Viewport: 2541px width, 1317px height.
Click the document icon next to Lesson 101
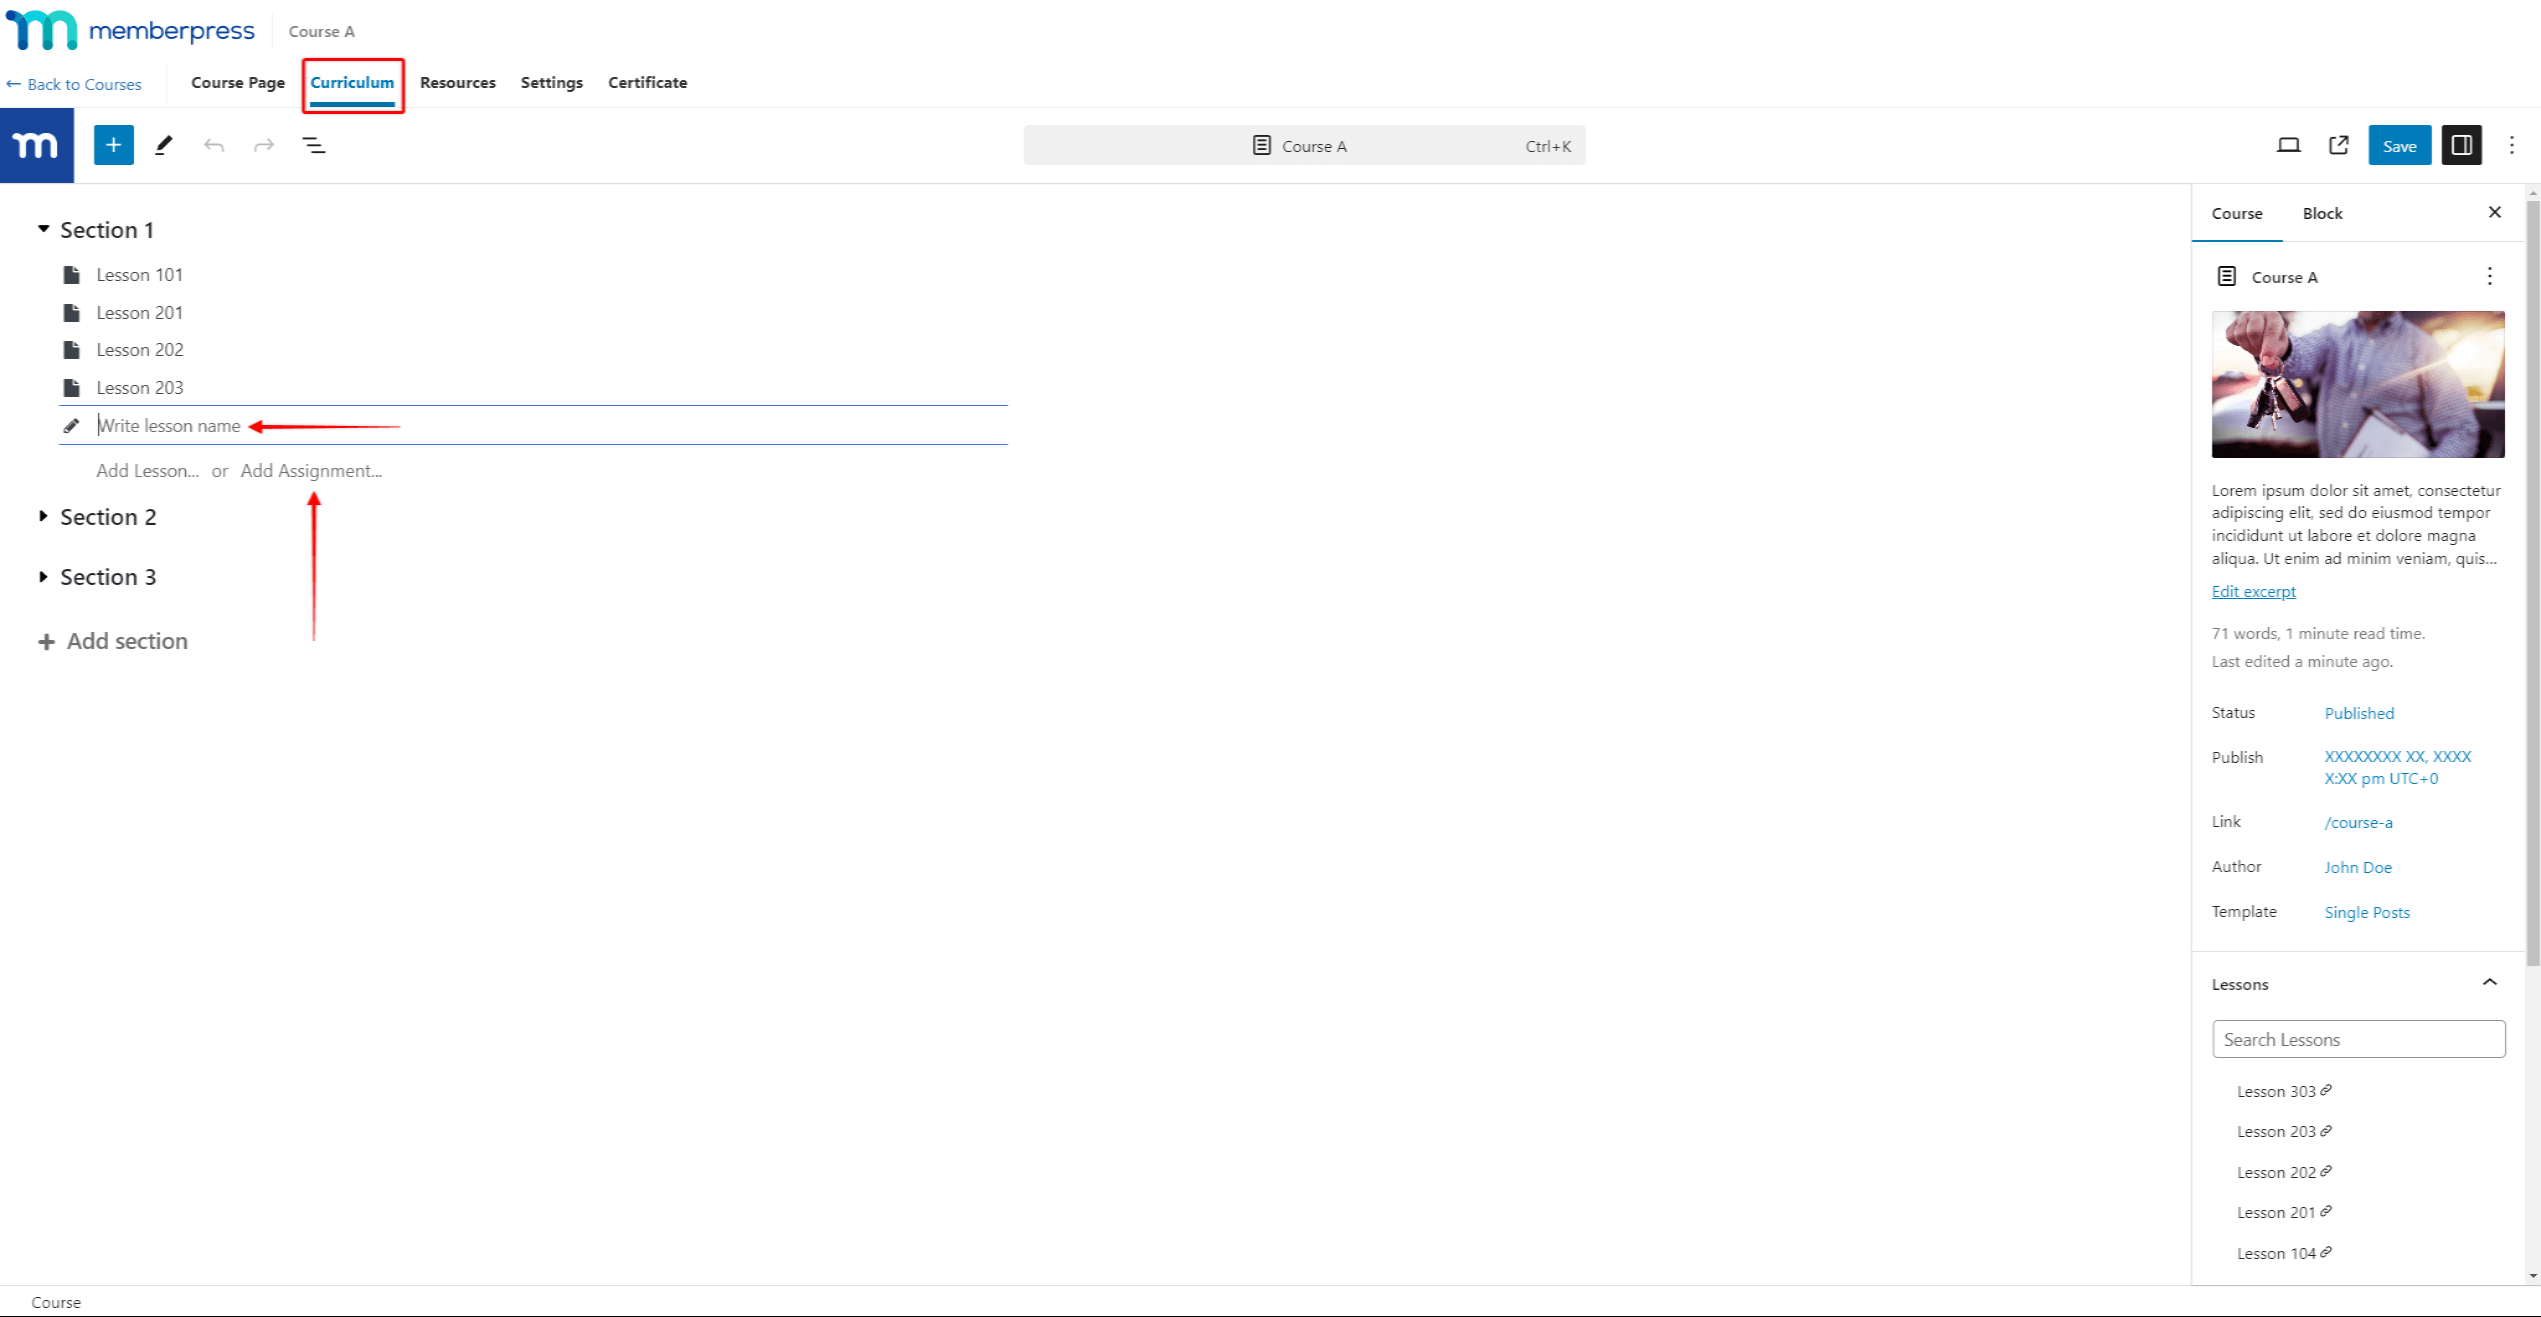click(x=71, y=274)
